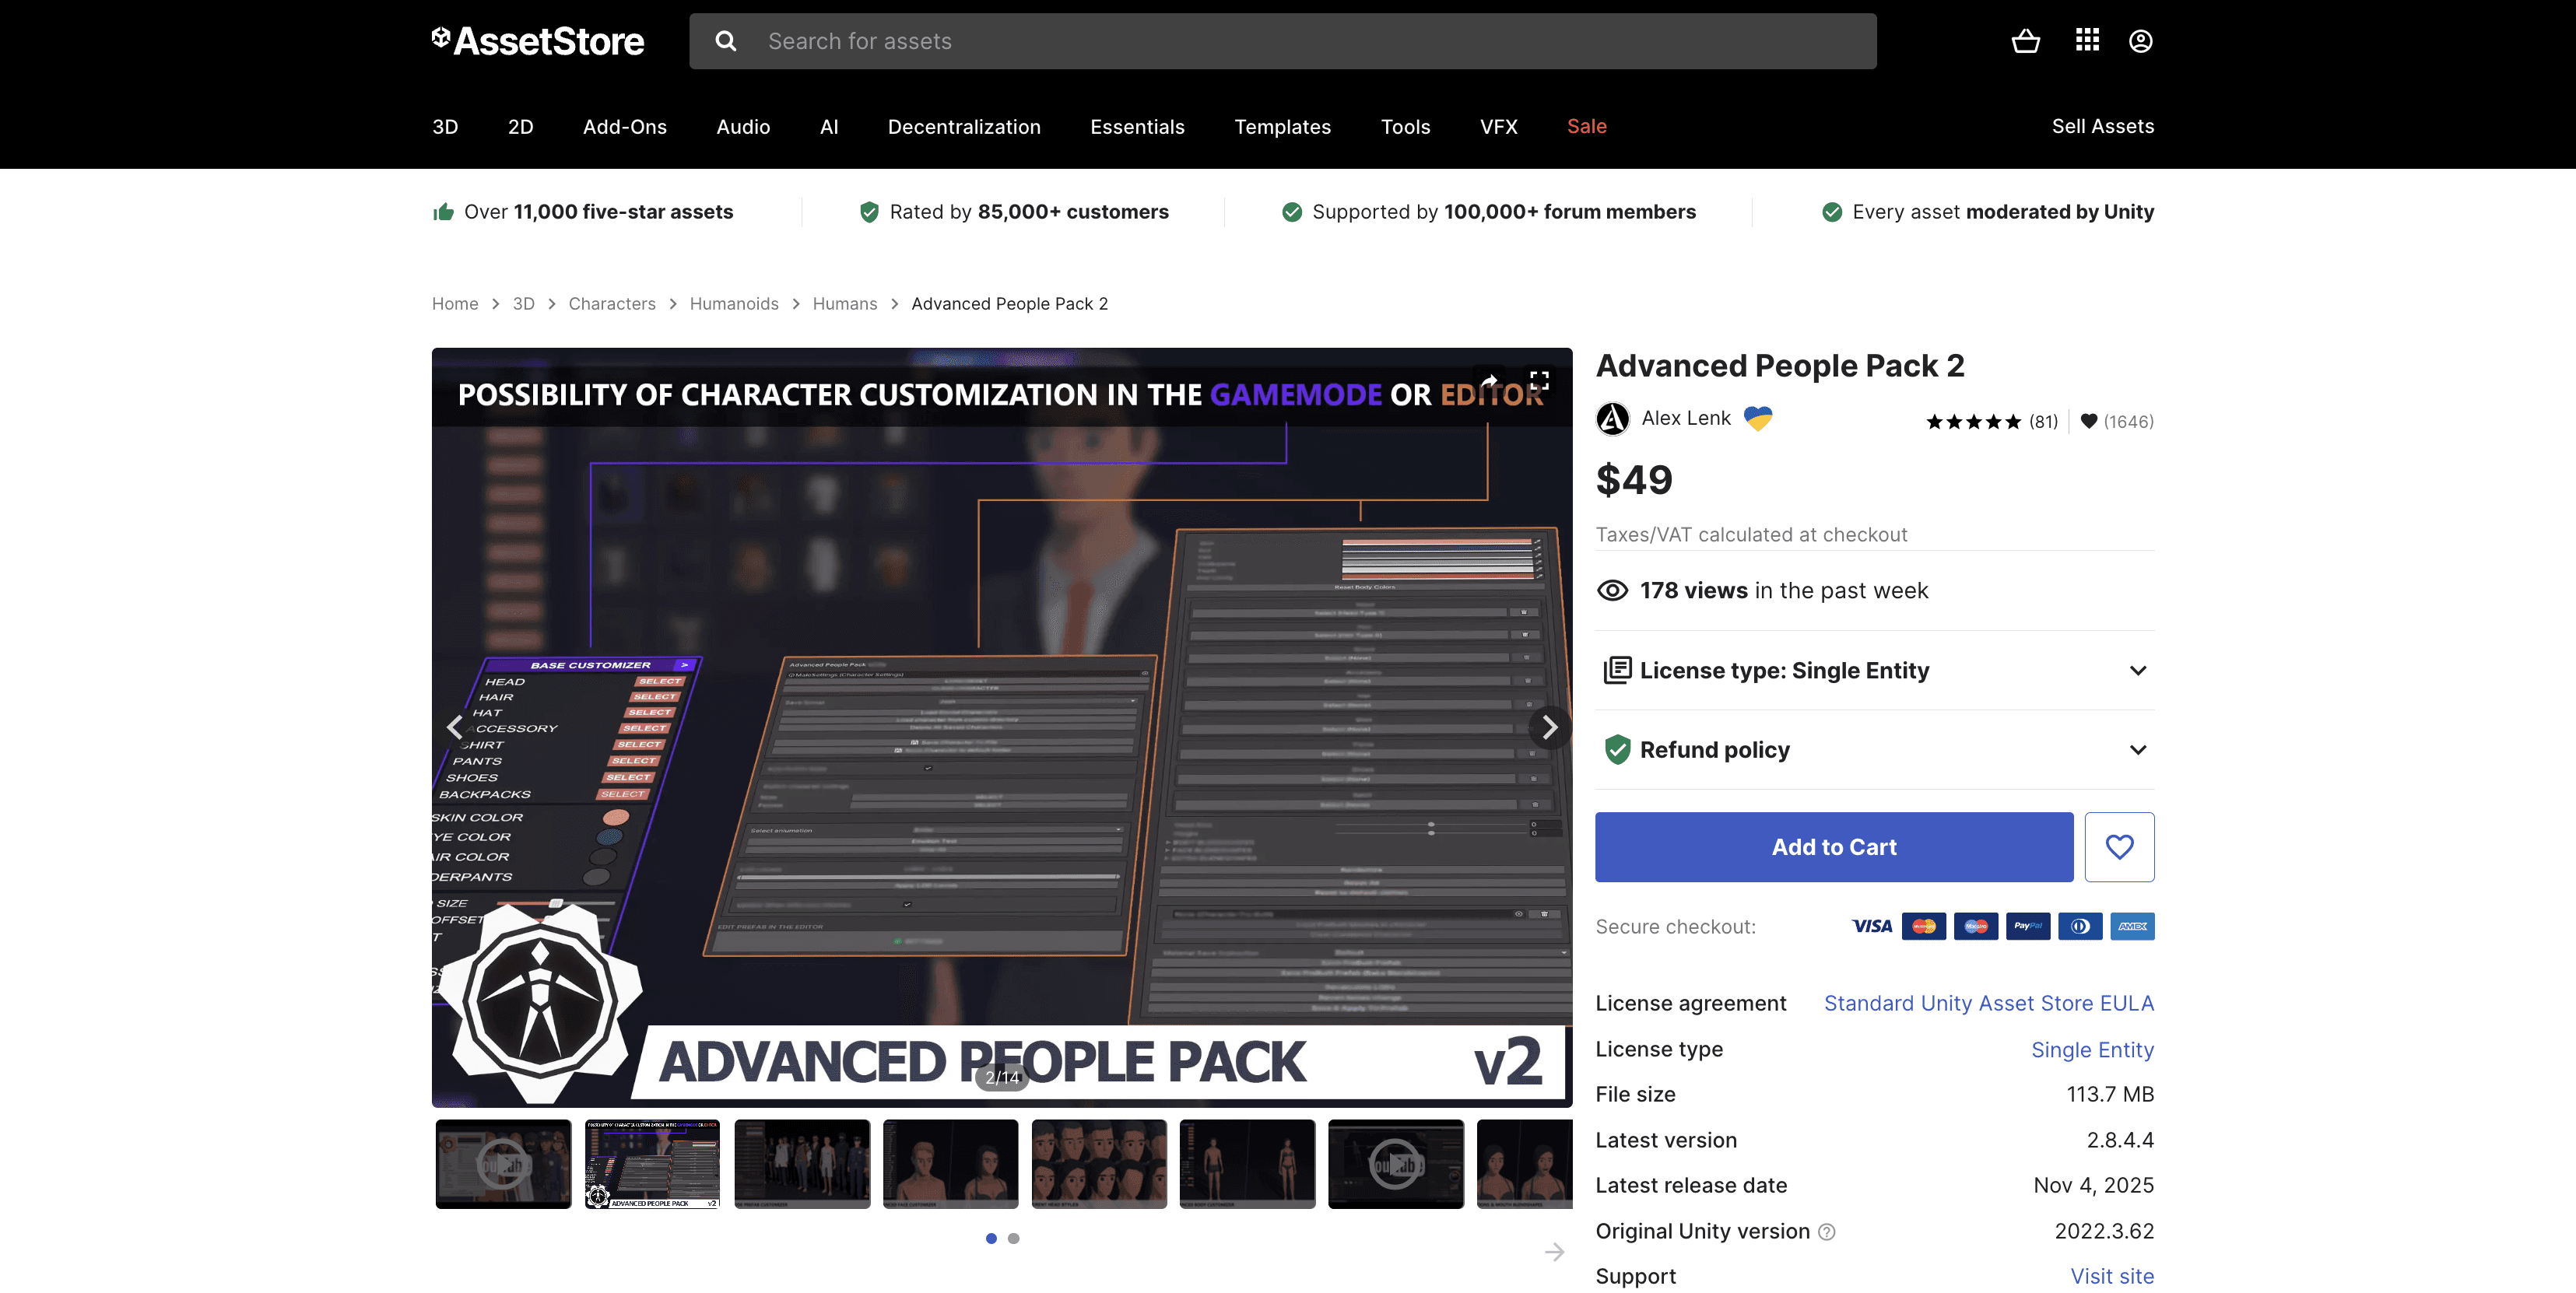Go to Home breadcrumb
Viewport: 2576px width, 1293px height.
[455, 304]
